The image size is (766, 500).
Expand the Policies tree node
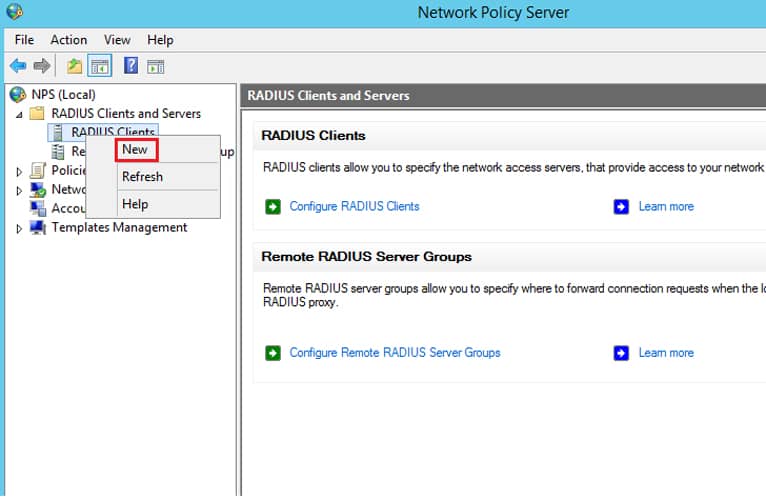19,171
